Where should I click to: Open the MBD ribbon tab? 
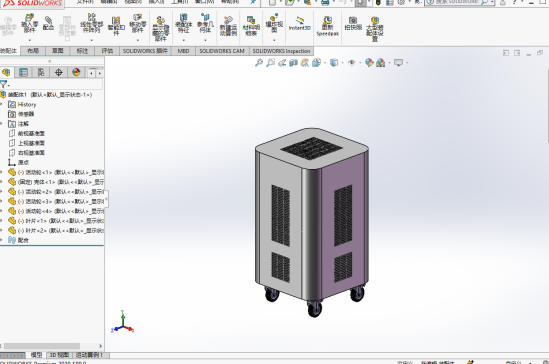(x=183, y=51)
